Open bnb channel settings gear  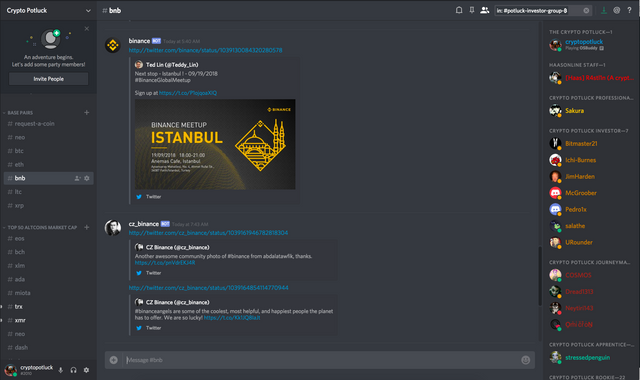tap(87, 178)
